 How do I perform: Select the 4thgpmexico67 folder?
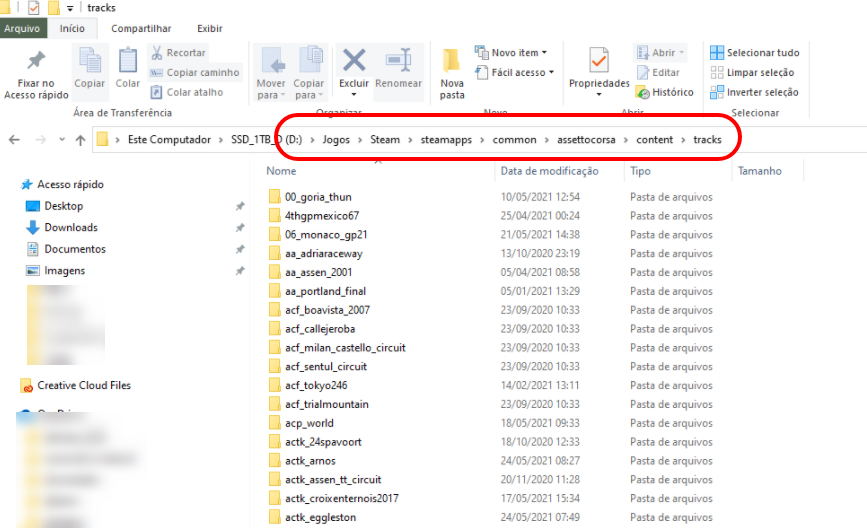tap(322, 216)
